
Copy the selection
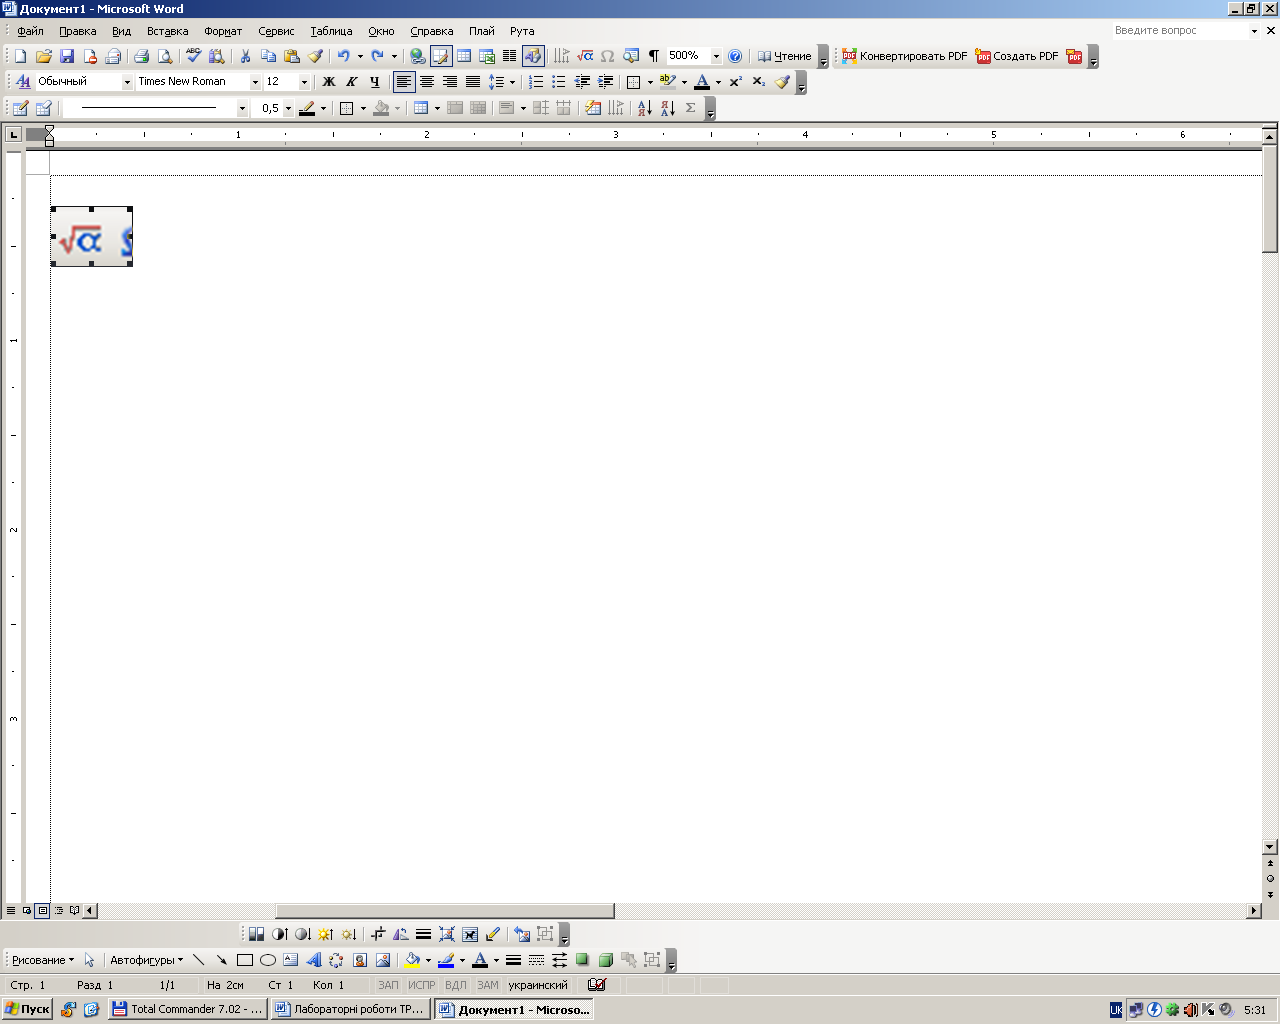tap(268, 56)
